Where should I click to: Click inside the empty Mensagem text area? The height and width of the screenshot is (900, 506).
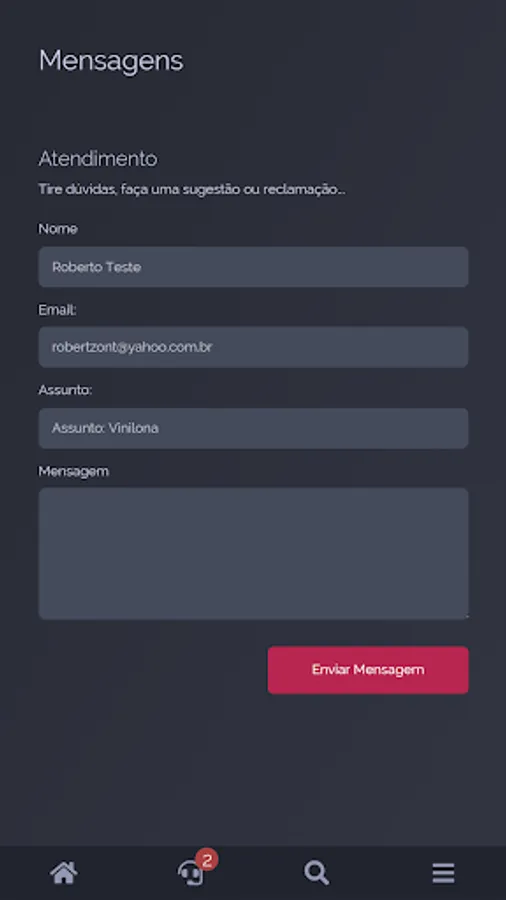(x=253, y=553)
